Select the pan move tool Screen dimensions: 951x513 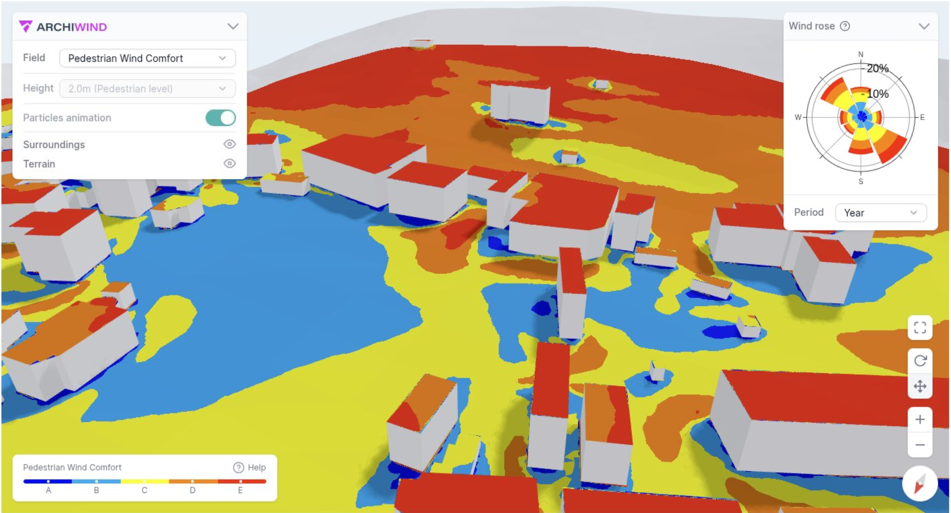(920, 386)
